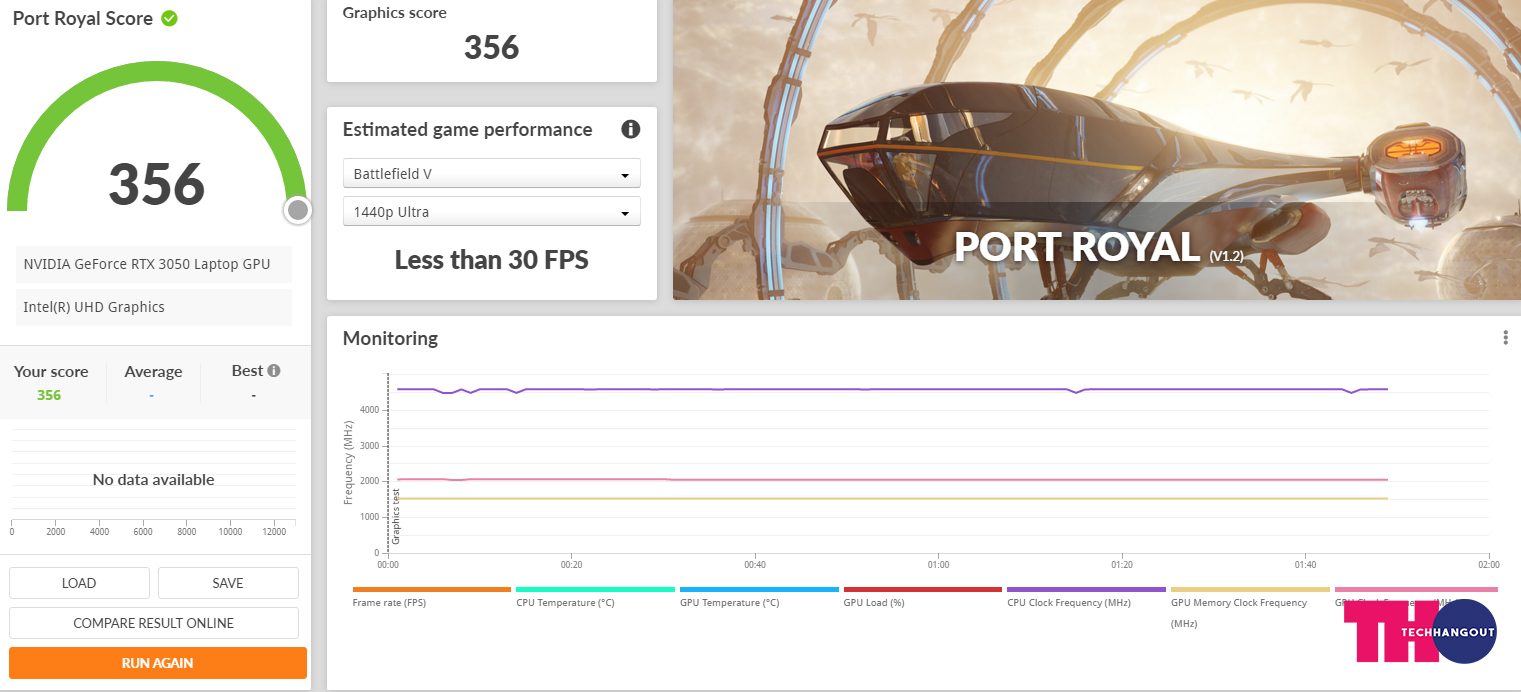Click the large 356 inside the gauge
This screenshot has width=1521, height=692.
tap(157, 184)
